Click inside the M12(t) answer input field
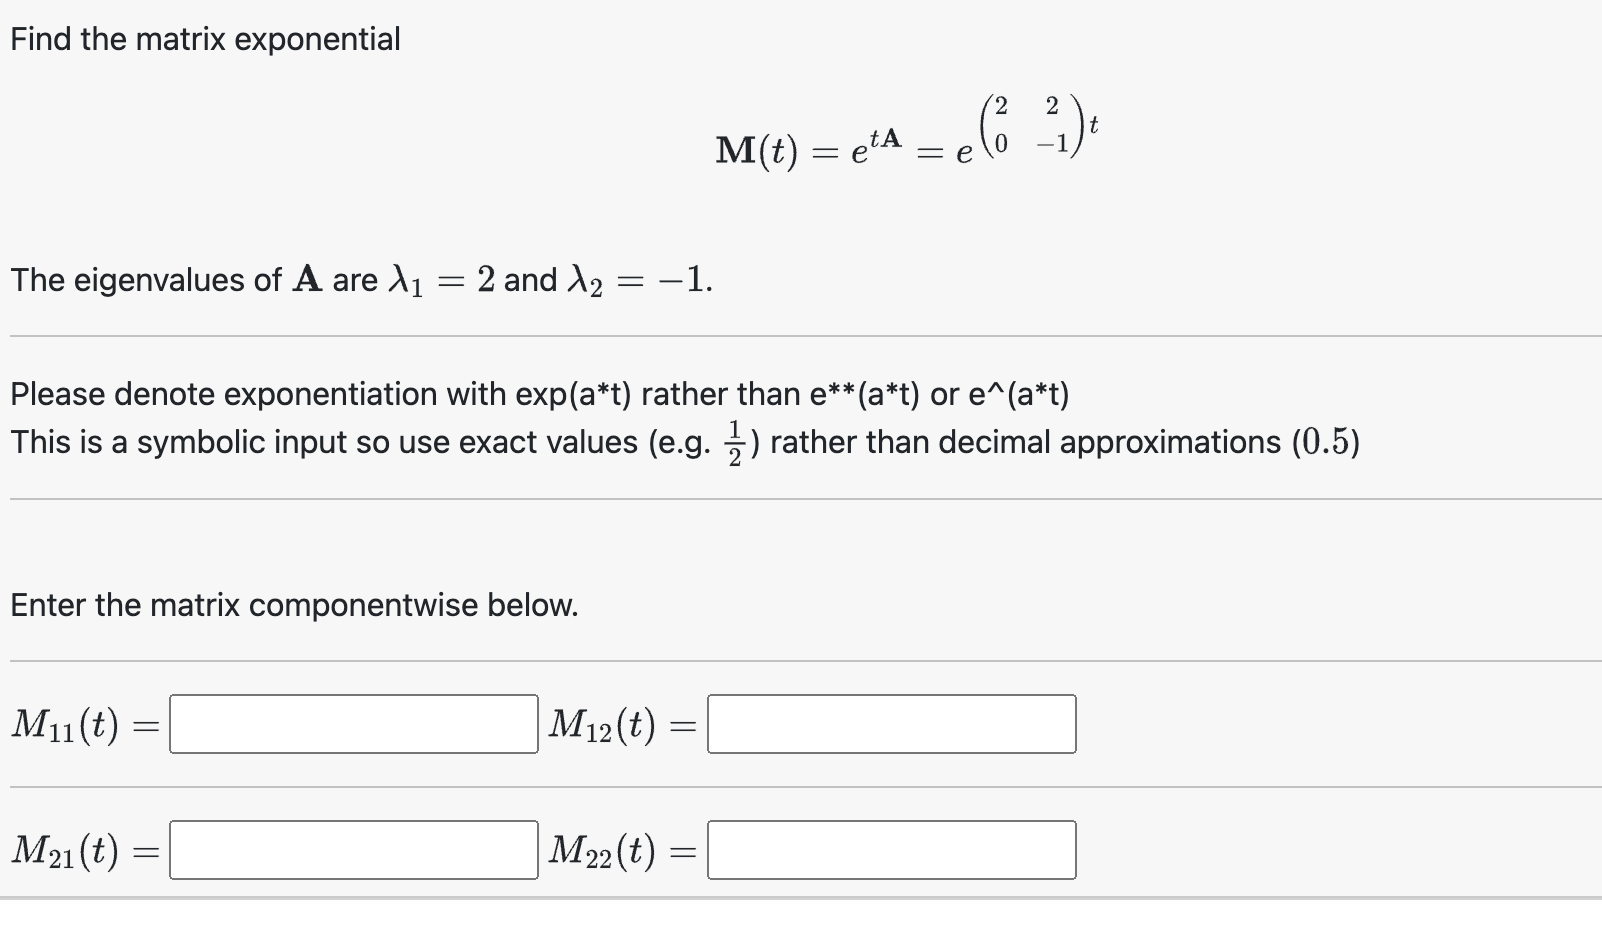This screenshot has width=1602, height=944. (890, 724)
